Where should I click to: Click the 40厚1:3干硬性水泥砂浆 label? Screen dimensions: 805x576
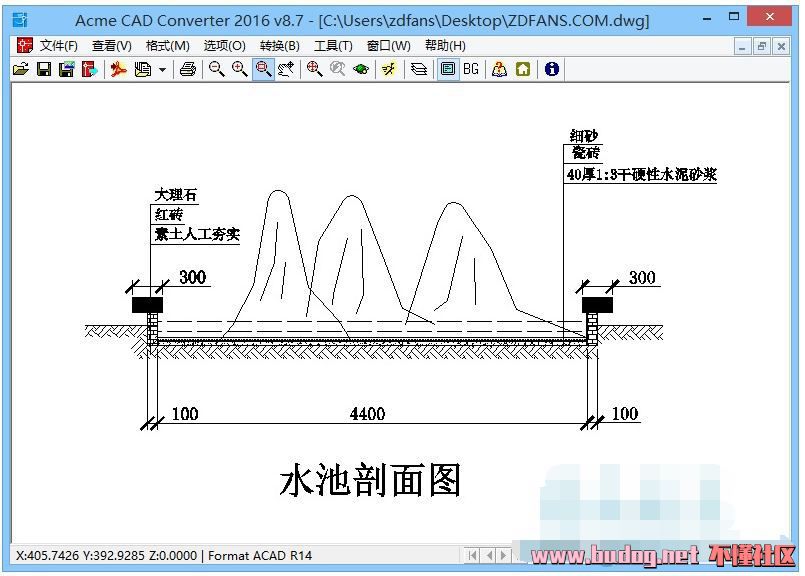coord(642,175)
